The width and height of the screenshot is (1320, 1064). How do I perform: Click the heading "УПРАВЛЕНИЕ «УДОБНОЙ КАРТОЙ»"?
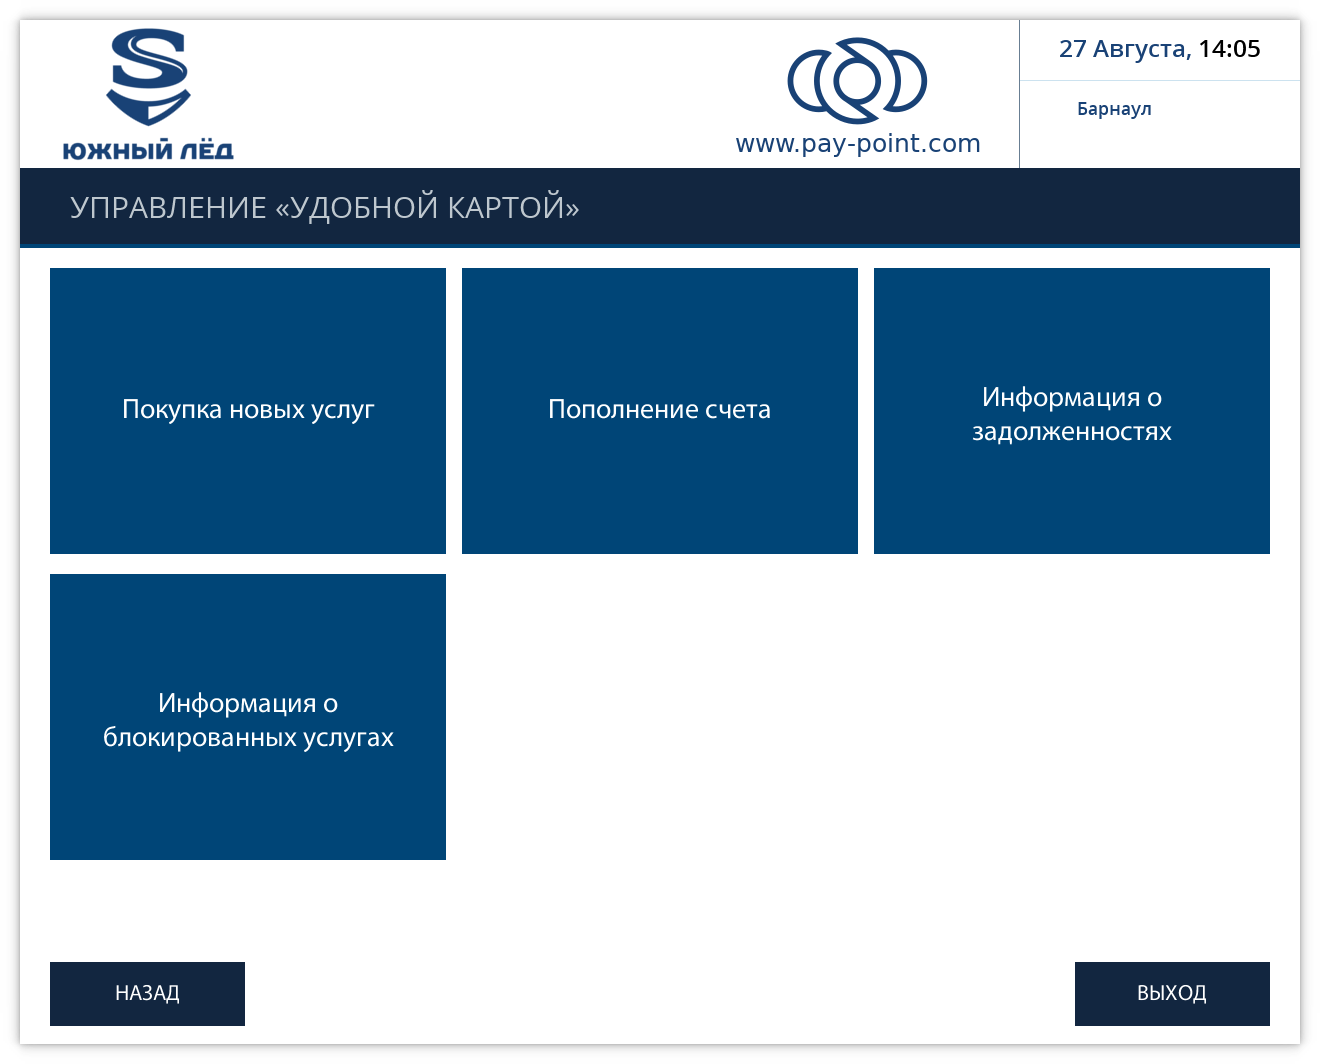(325, 207)
